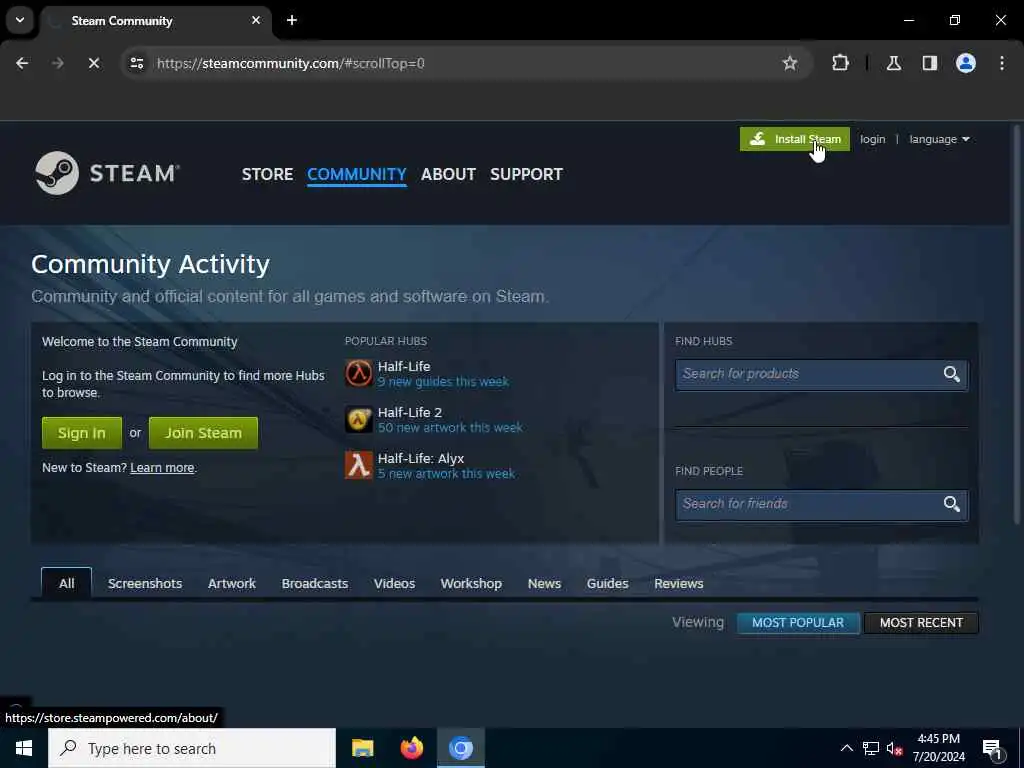This screenshot has height=768, width=1024.
Task: Open Windows Start menu
Action: (x=24, y=748)
